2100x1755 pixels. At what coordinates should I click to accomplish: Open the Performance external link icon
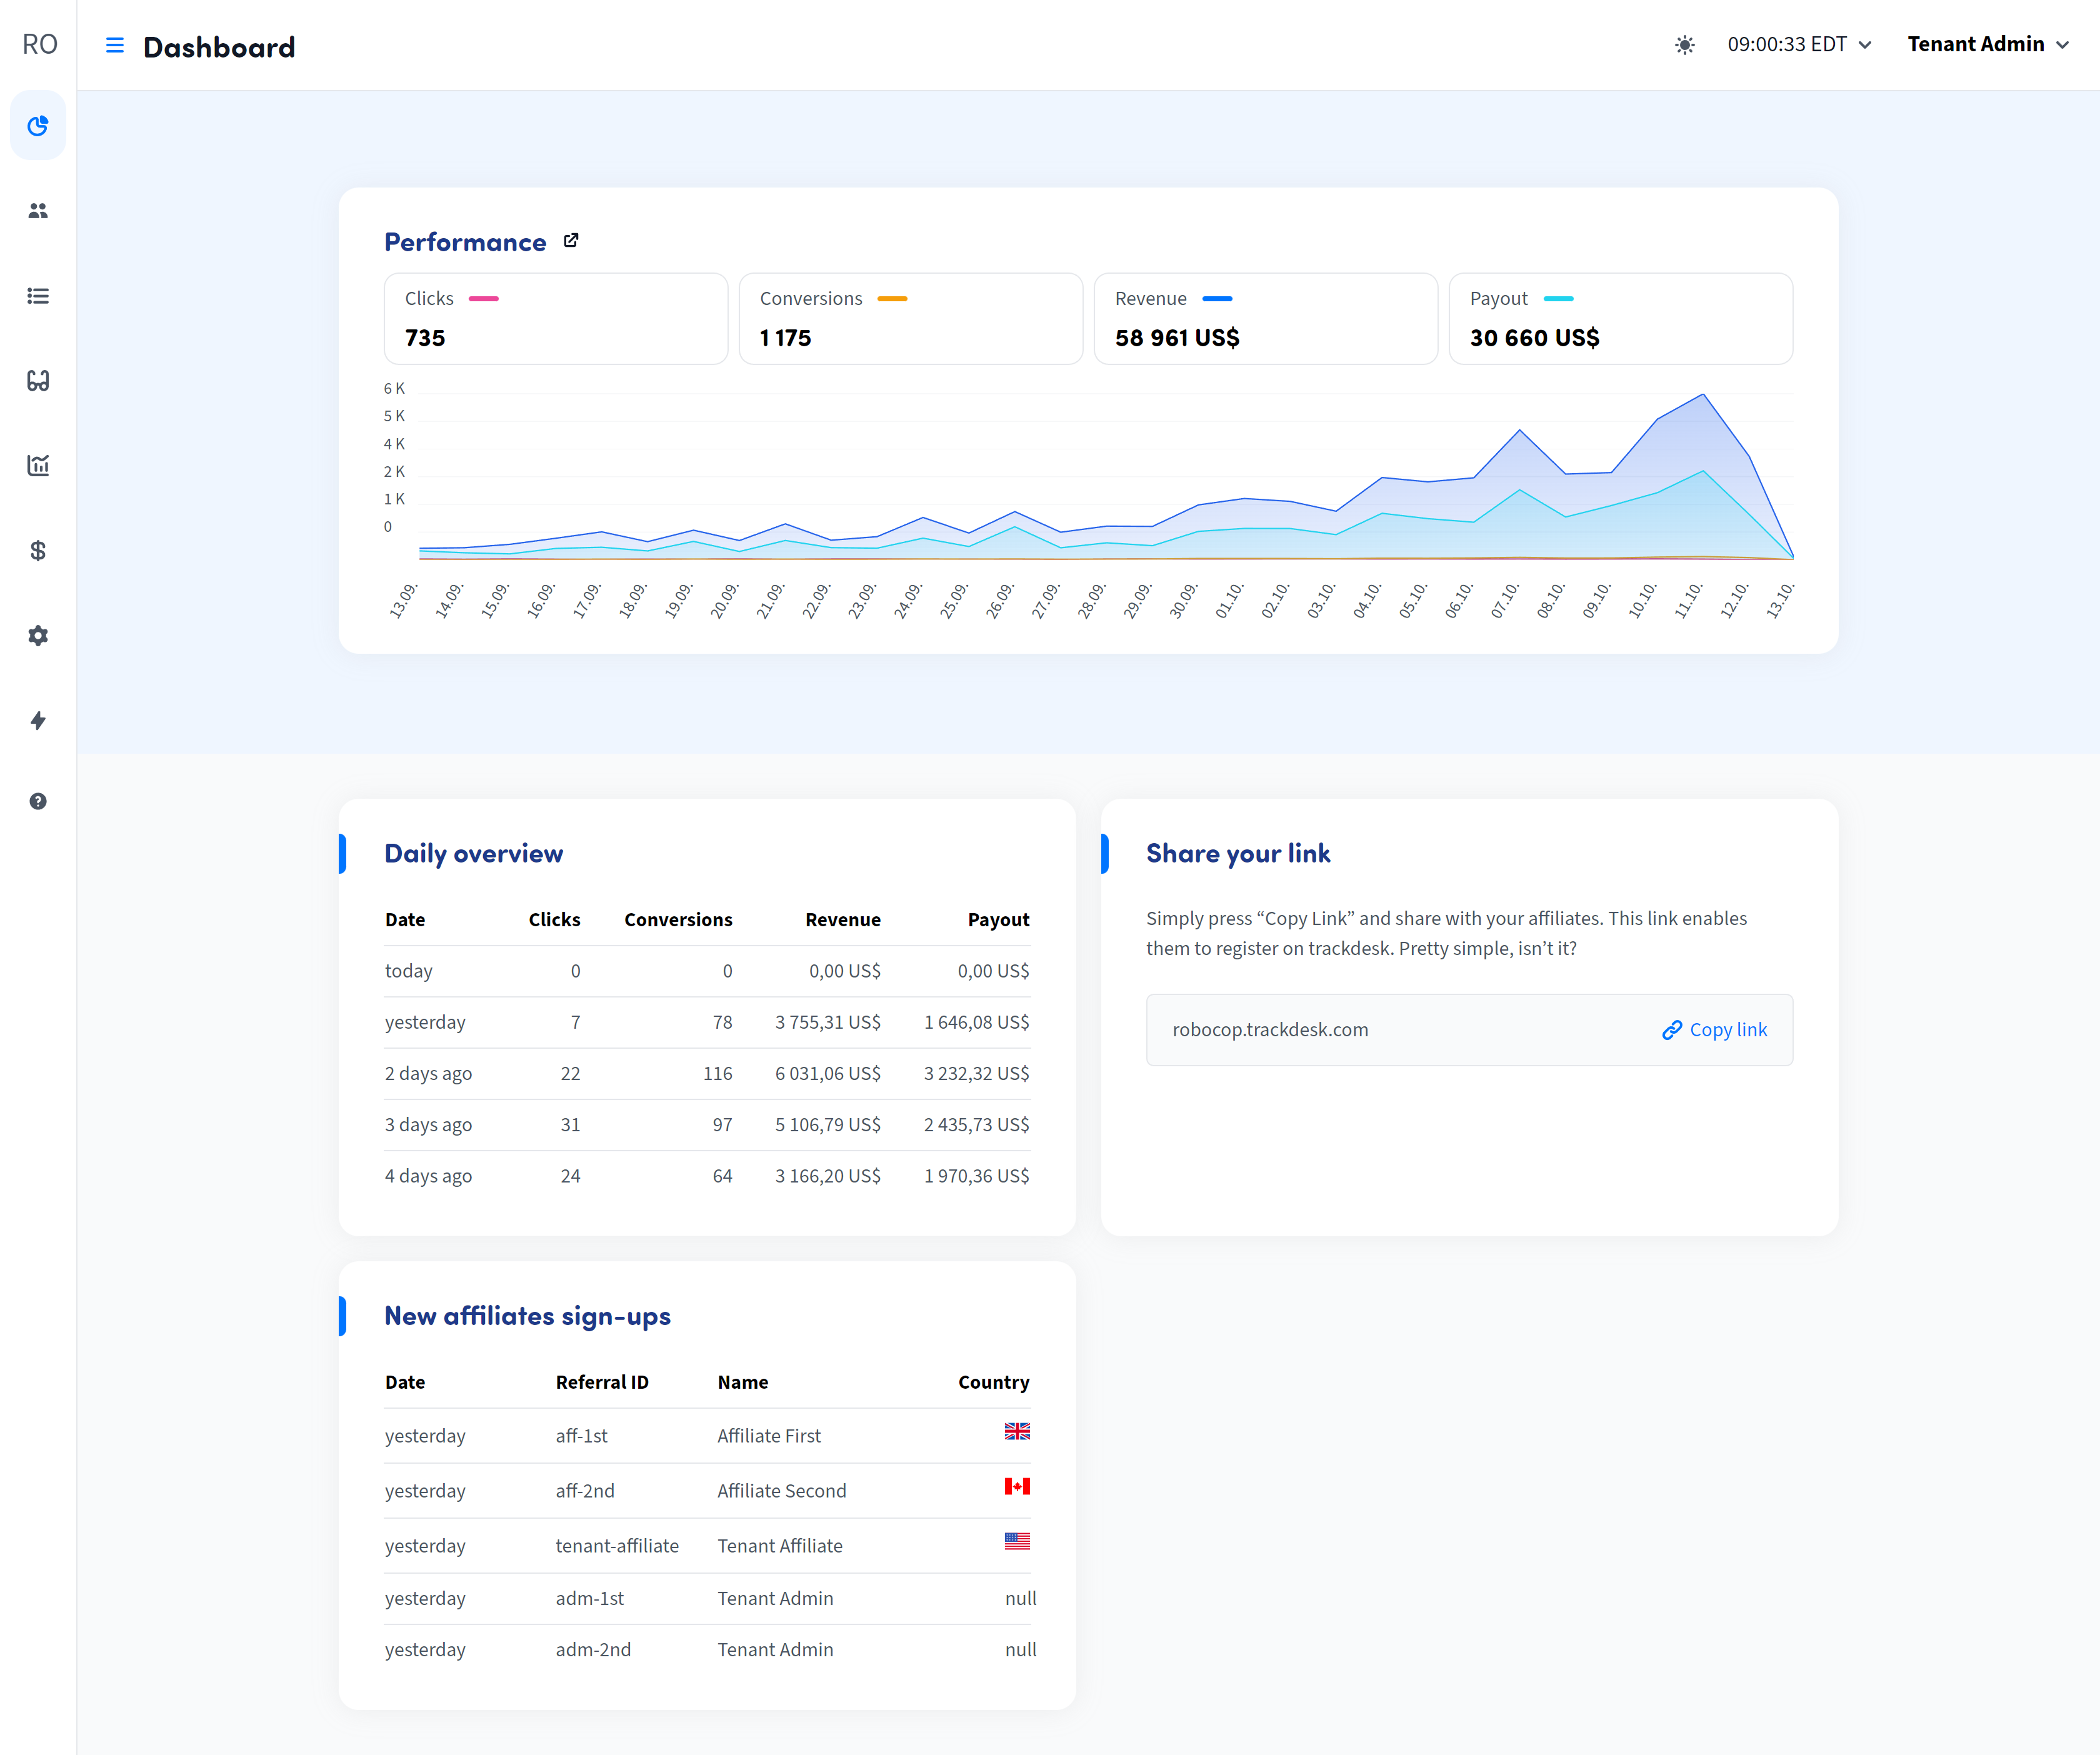[571, 240]
